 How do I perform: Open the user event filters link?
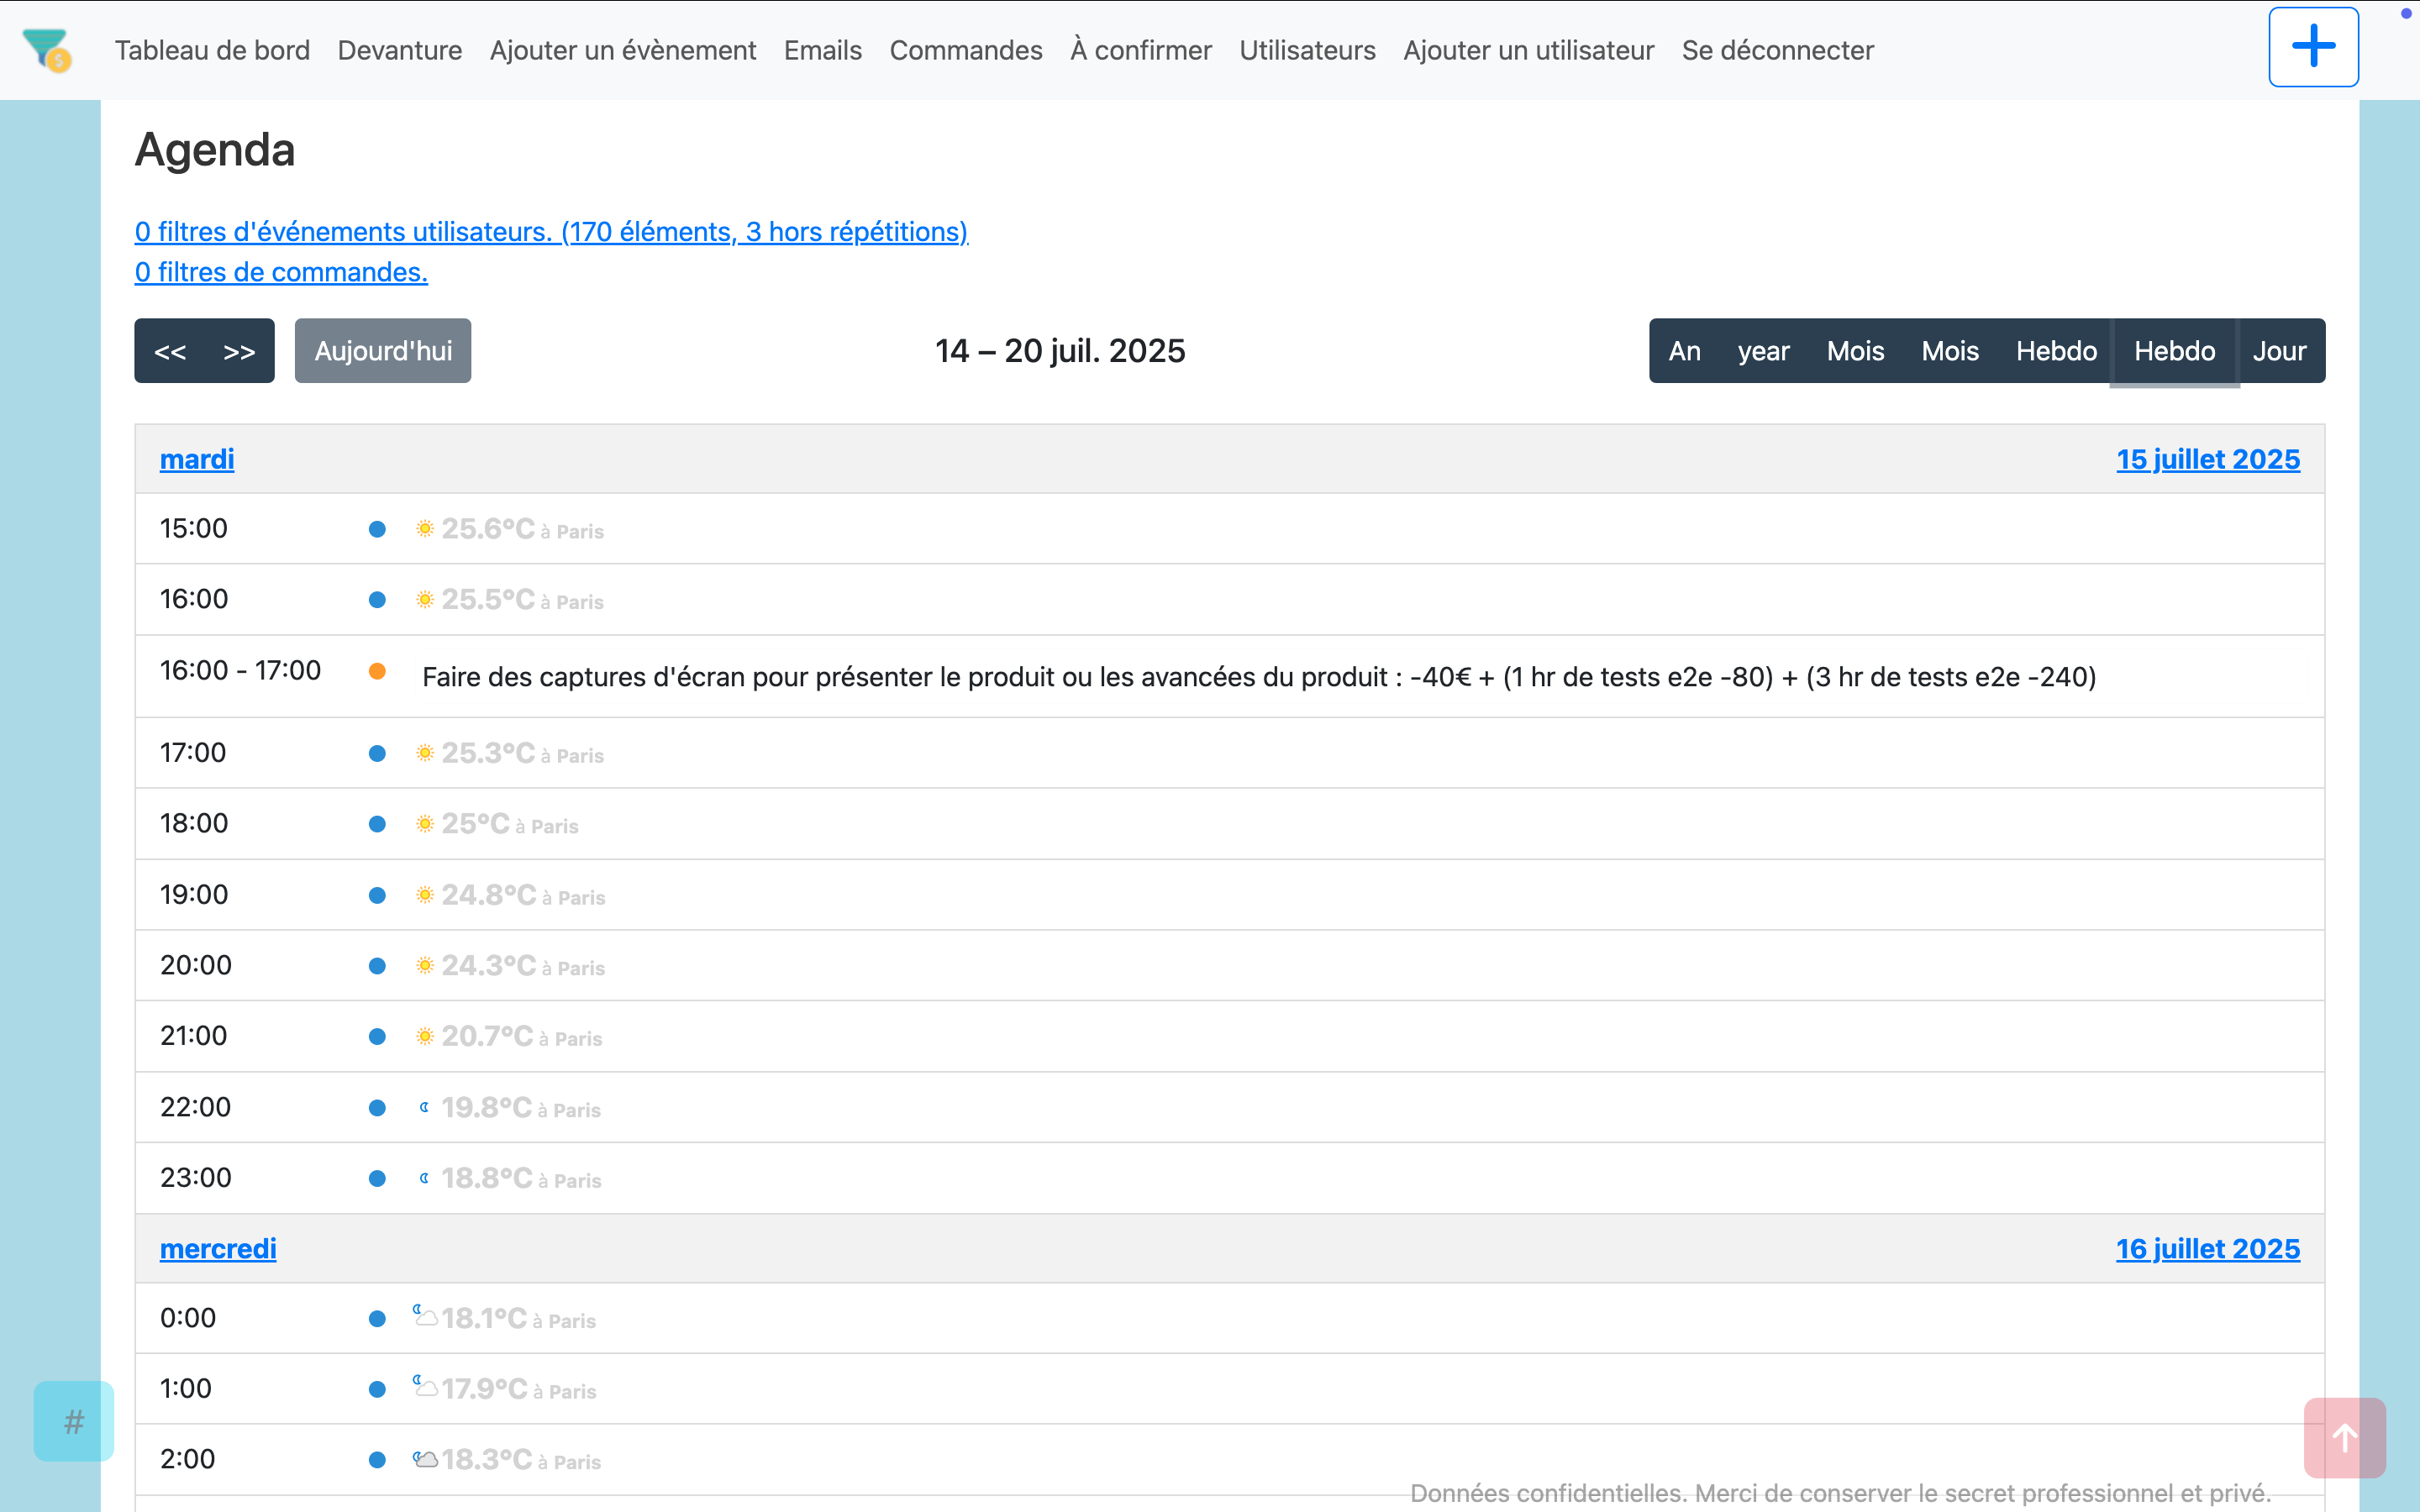coord(551,231)
